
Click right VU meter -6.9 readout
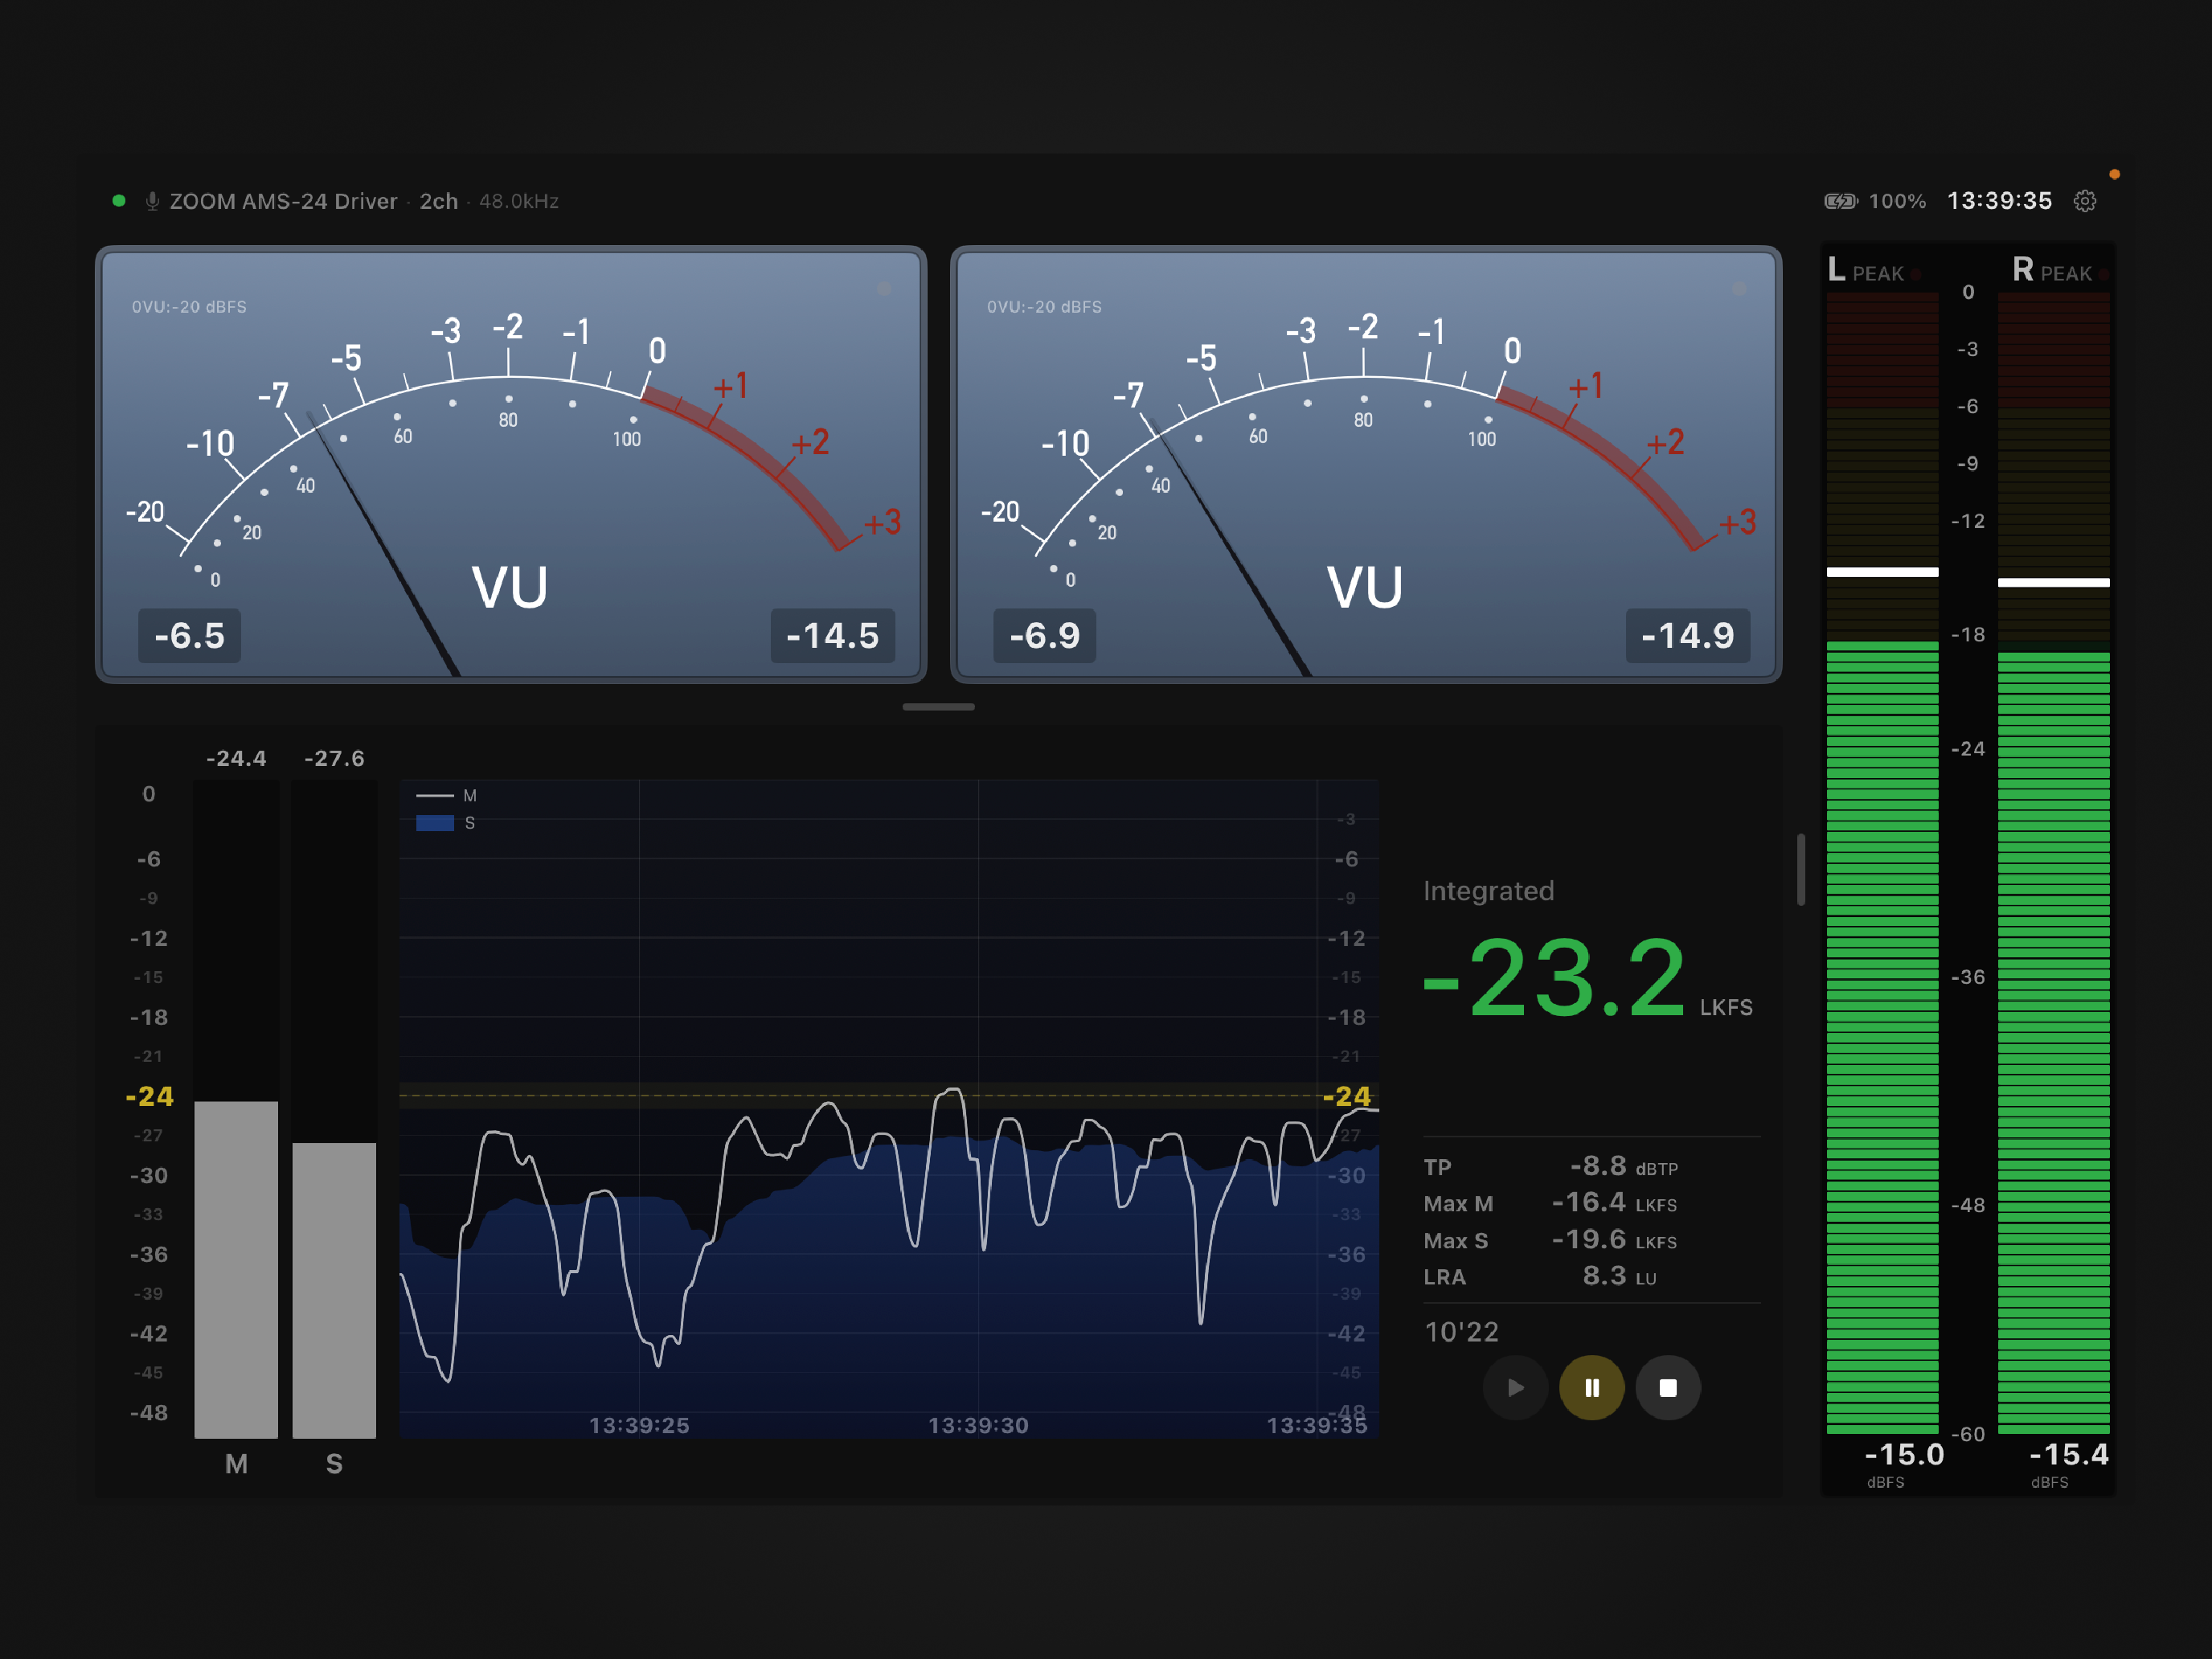click(1044, 635)
